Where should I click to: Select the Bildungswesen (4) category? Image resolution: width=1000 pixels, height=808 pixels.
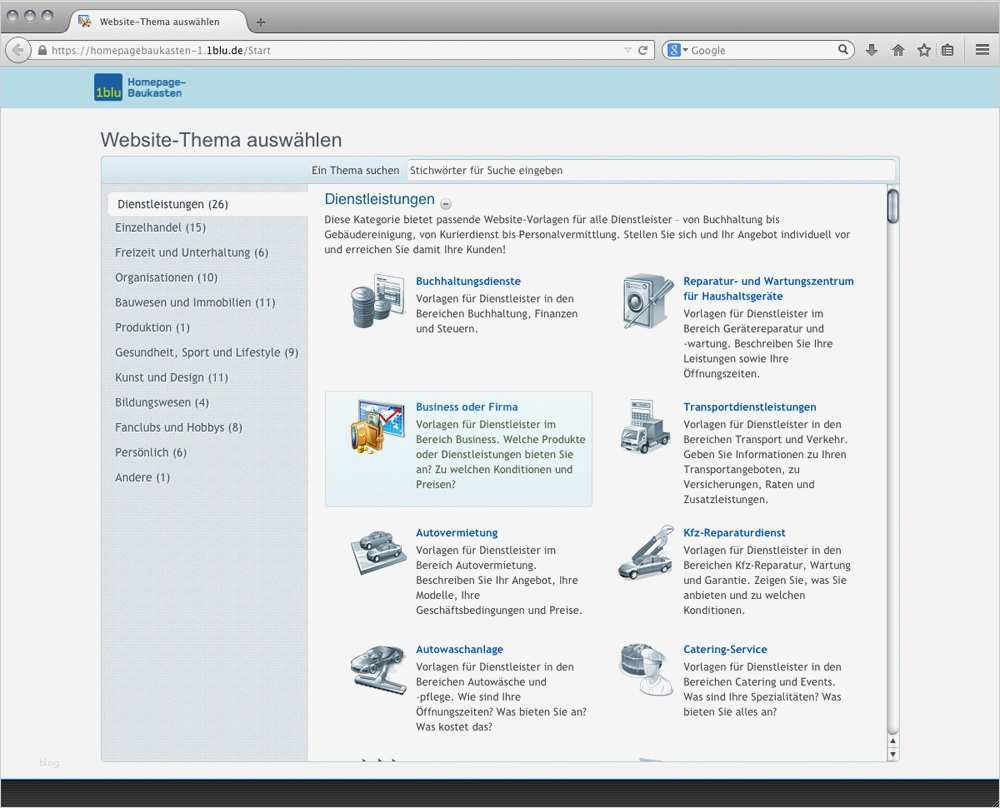[x=162, y=402]
